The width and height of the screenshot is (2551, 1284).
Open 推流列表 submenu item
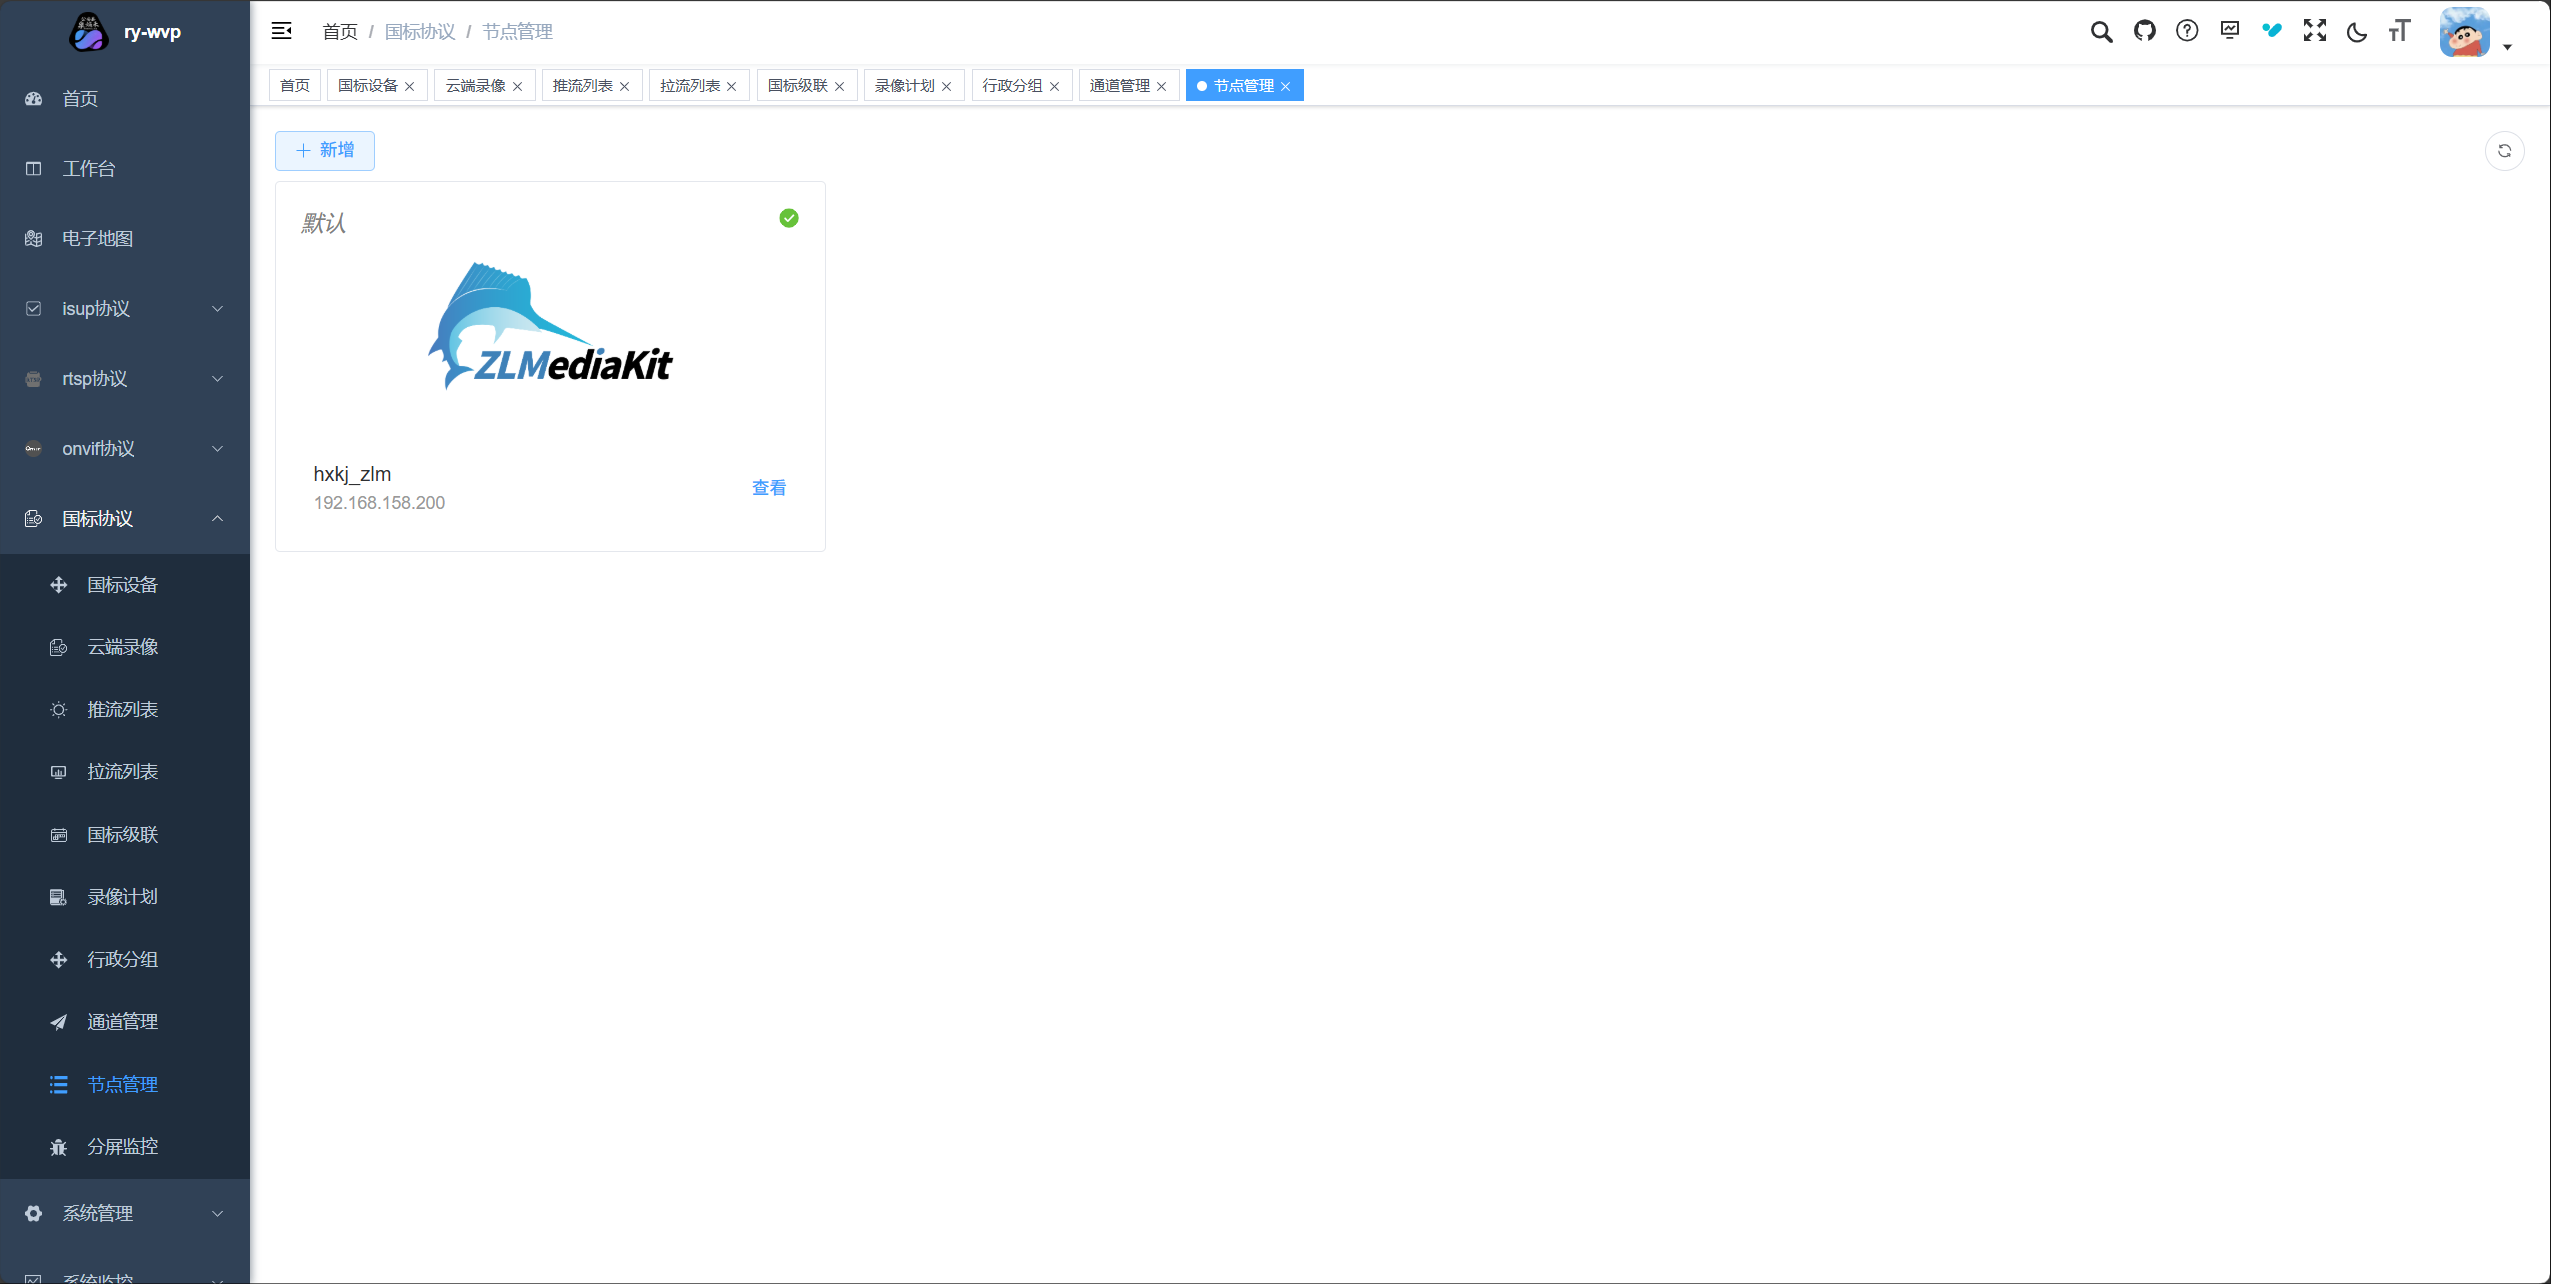coord(125,710)
